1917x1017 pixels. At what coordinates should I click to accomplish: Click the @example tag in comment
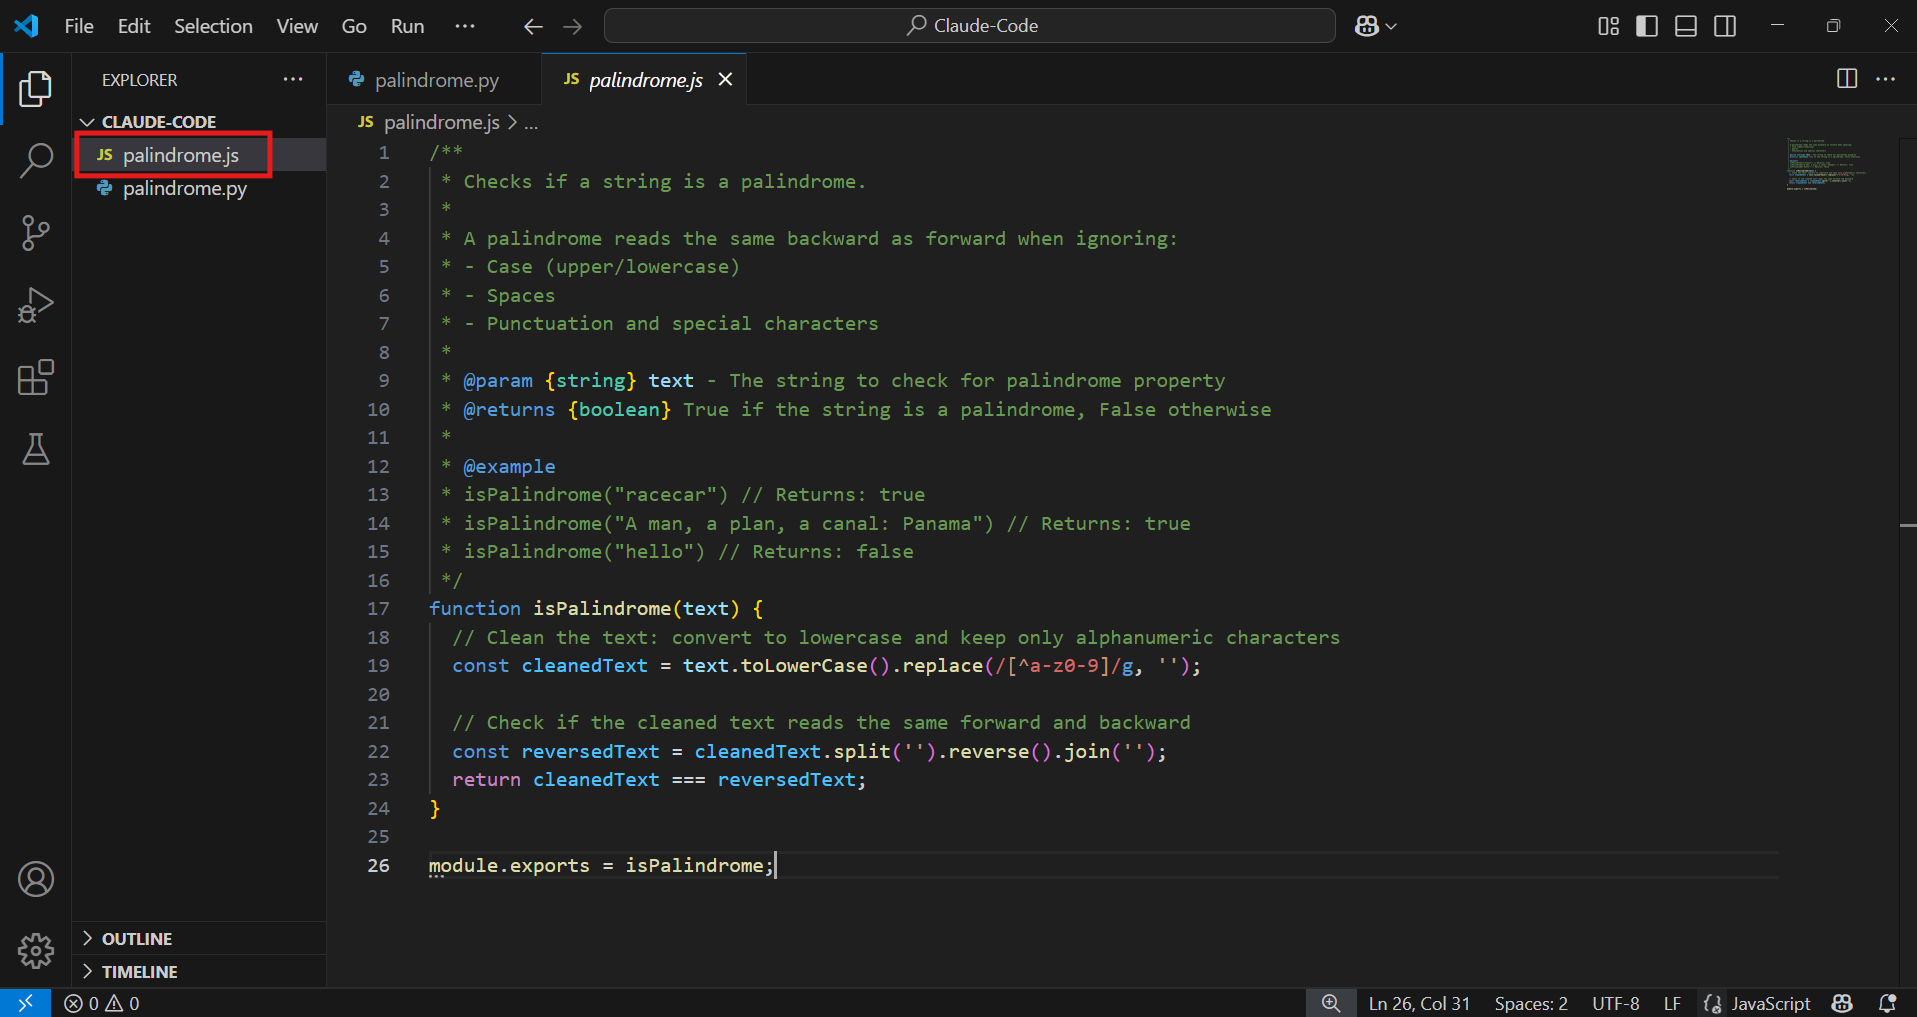(509, 467)
